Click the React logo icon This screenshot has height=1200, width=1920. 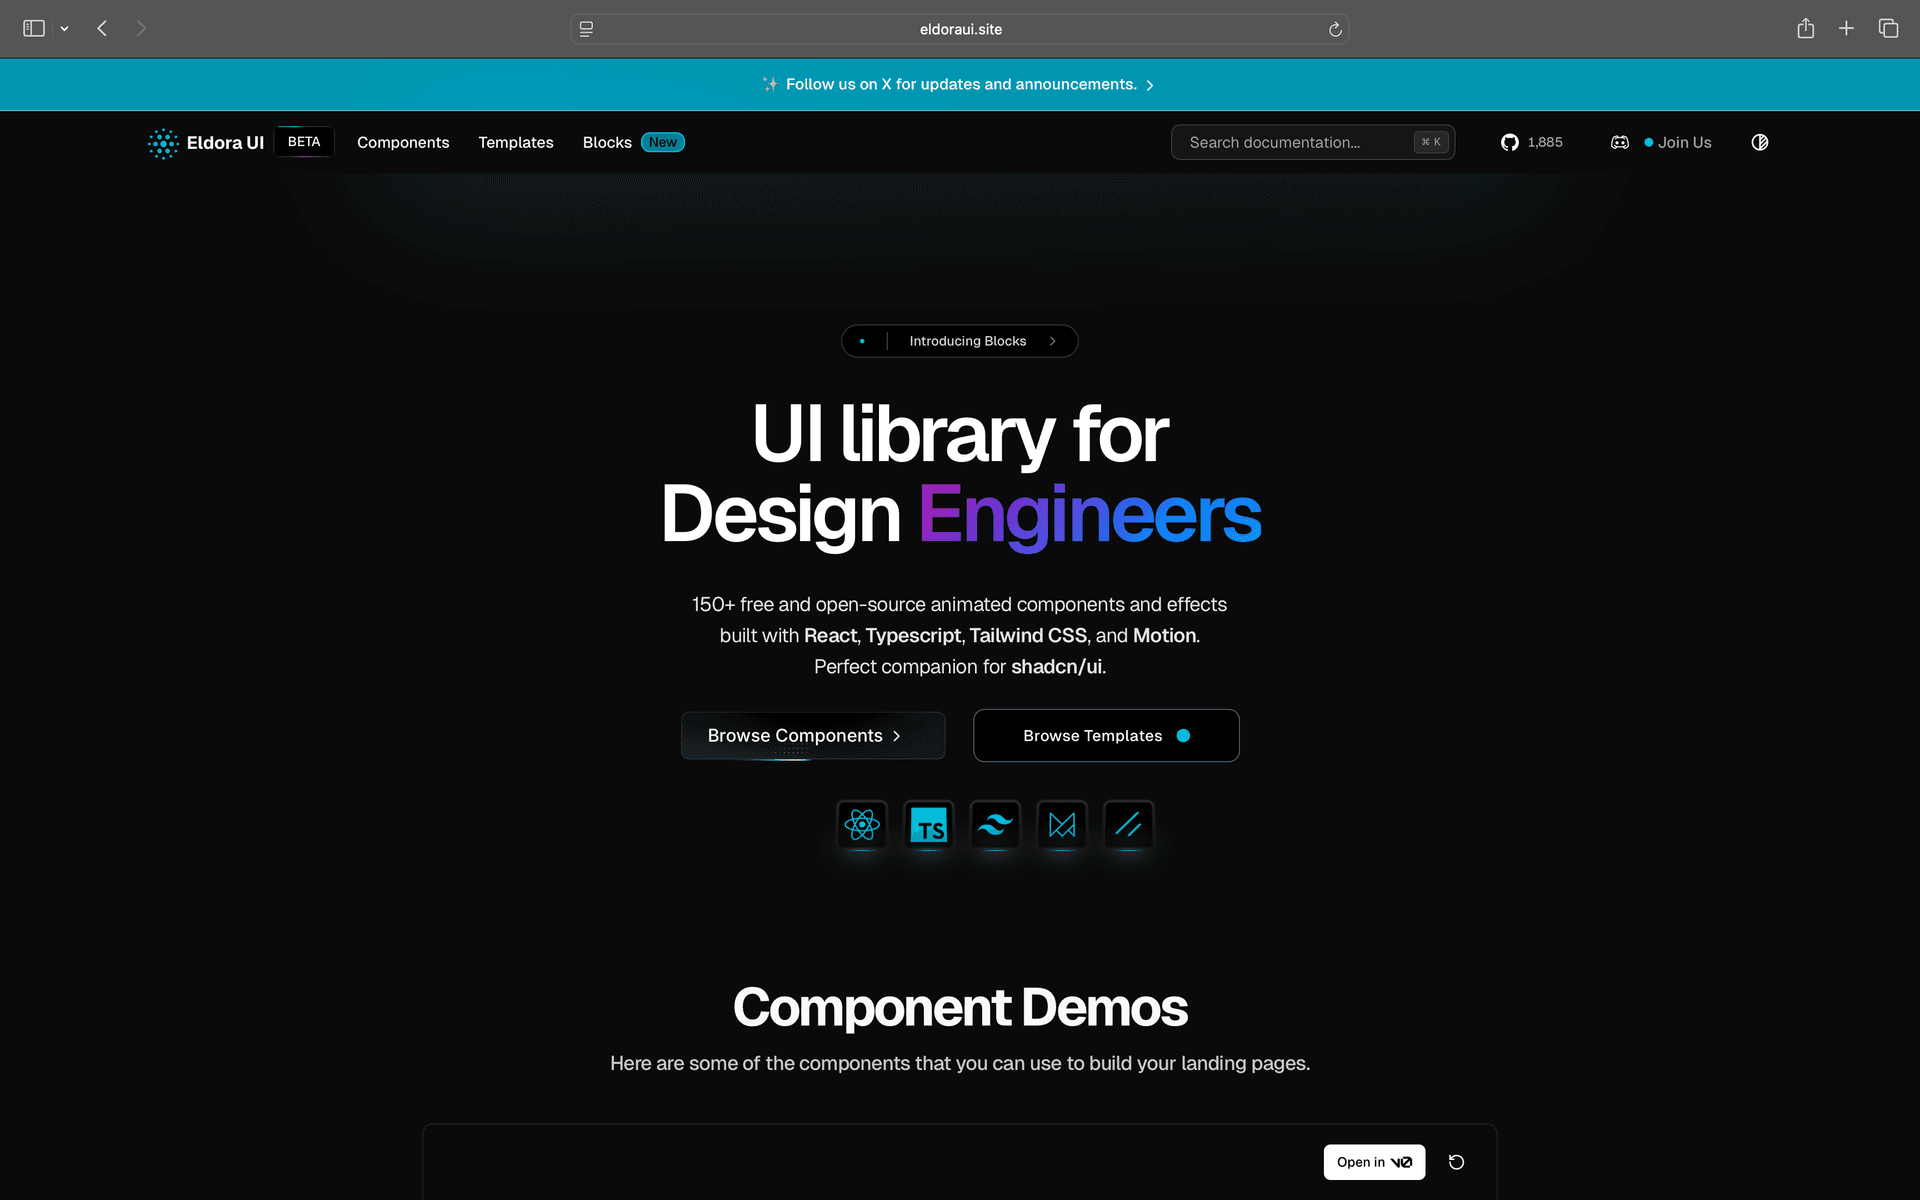click(861, 825)
